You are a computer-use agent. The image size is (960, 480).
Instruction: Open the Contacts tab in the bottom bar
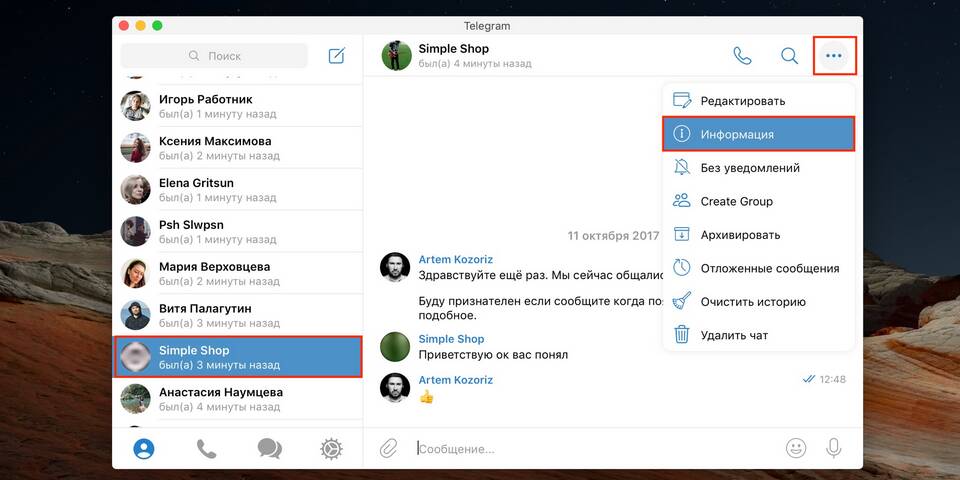click(144, 449)
